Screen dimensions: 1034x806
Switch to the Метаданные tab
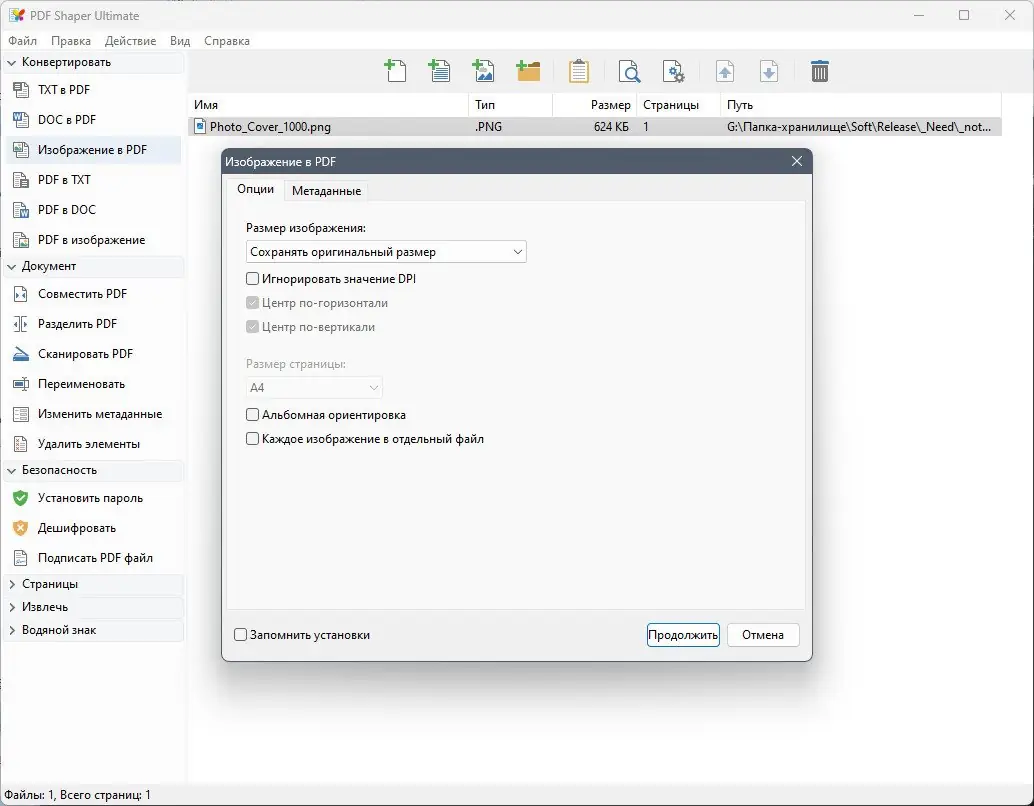[326, 191]
